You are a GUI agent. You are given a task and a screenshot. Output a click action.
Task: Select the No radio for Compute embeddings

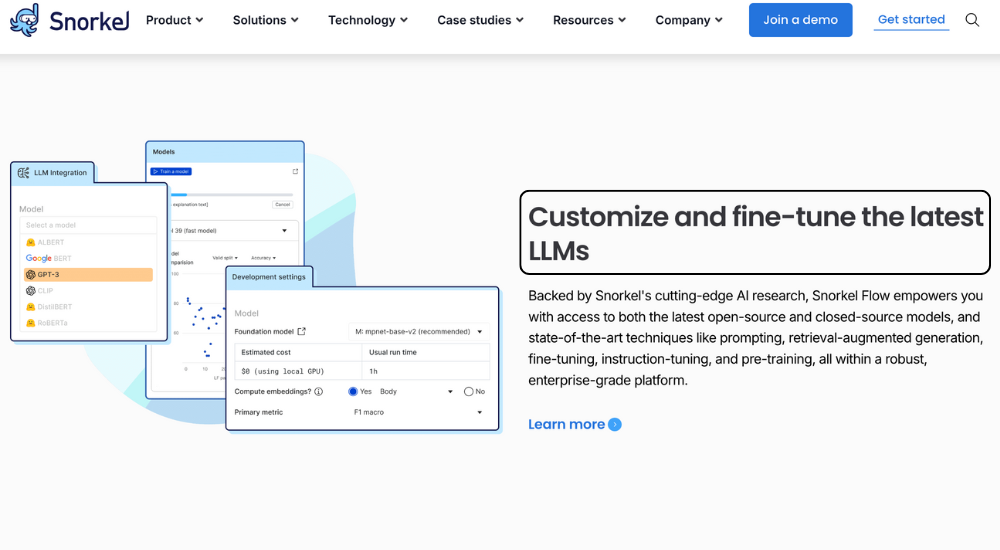(x=469, y=391)
